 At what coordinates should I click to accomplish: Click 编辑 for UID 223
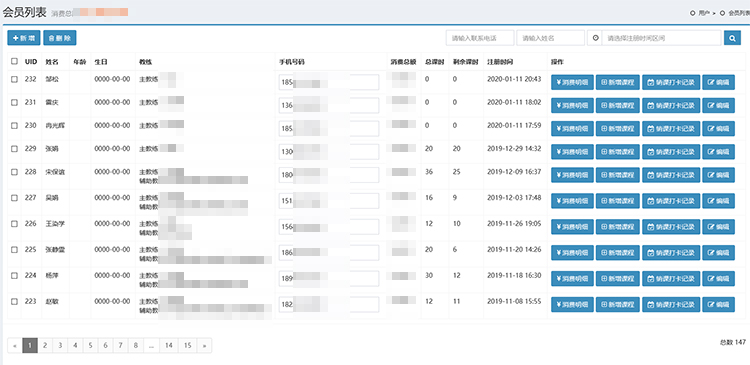[x=718, y=304]
